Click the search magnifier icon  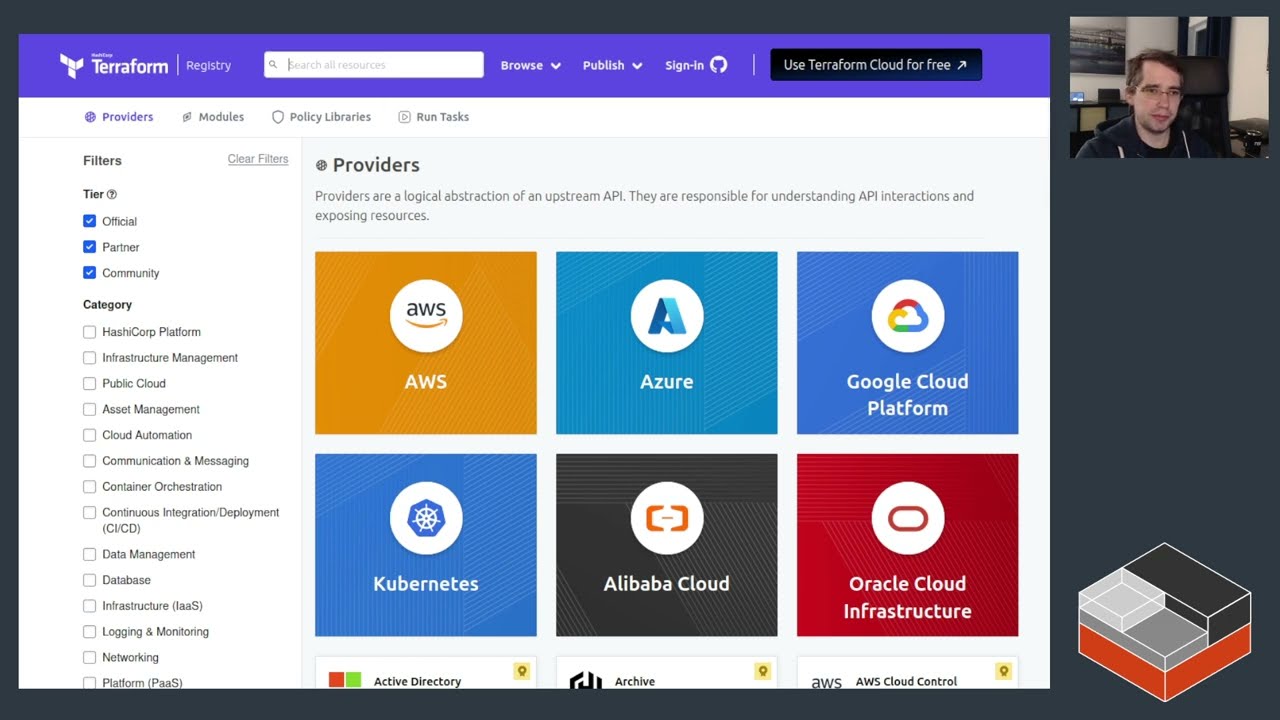coord(273,65)
